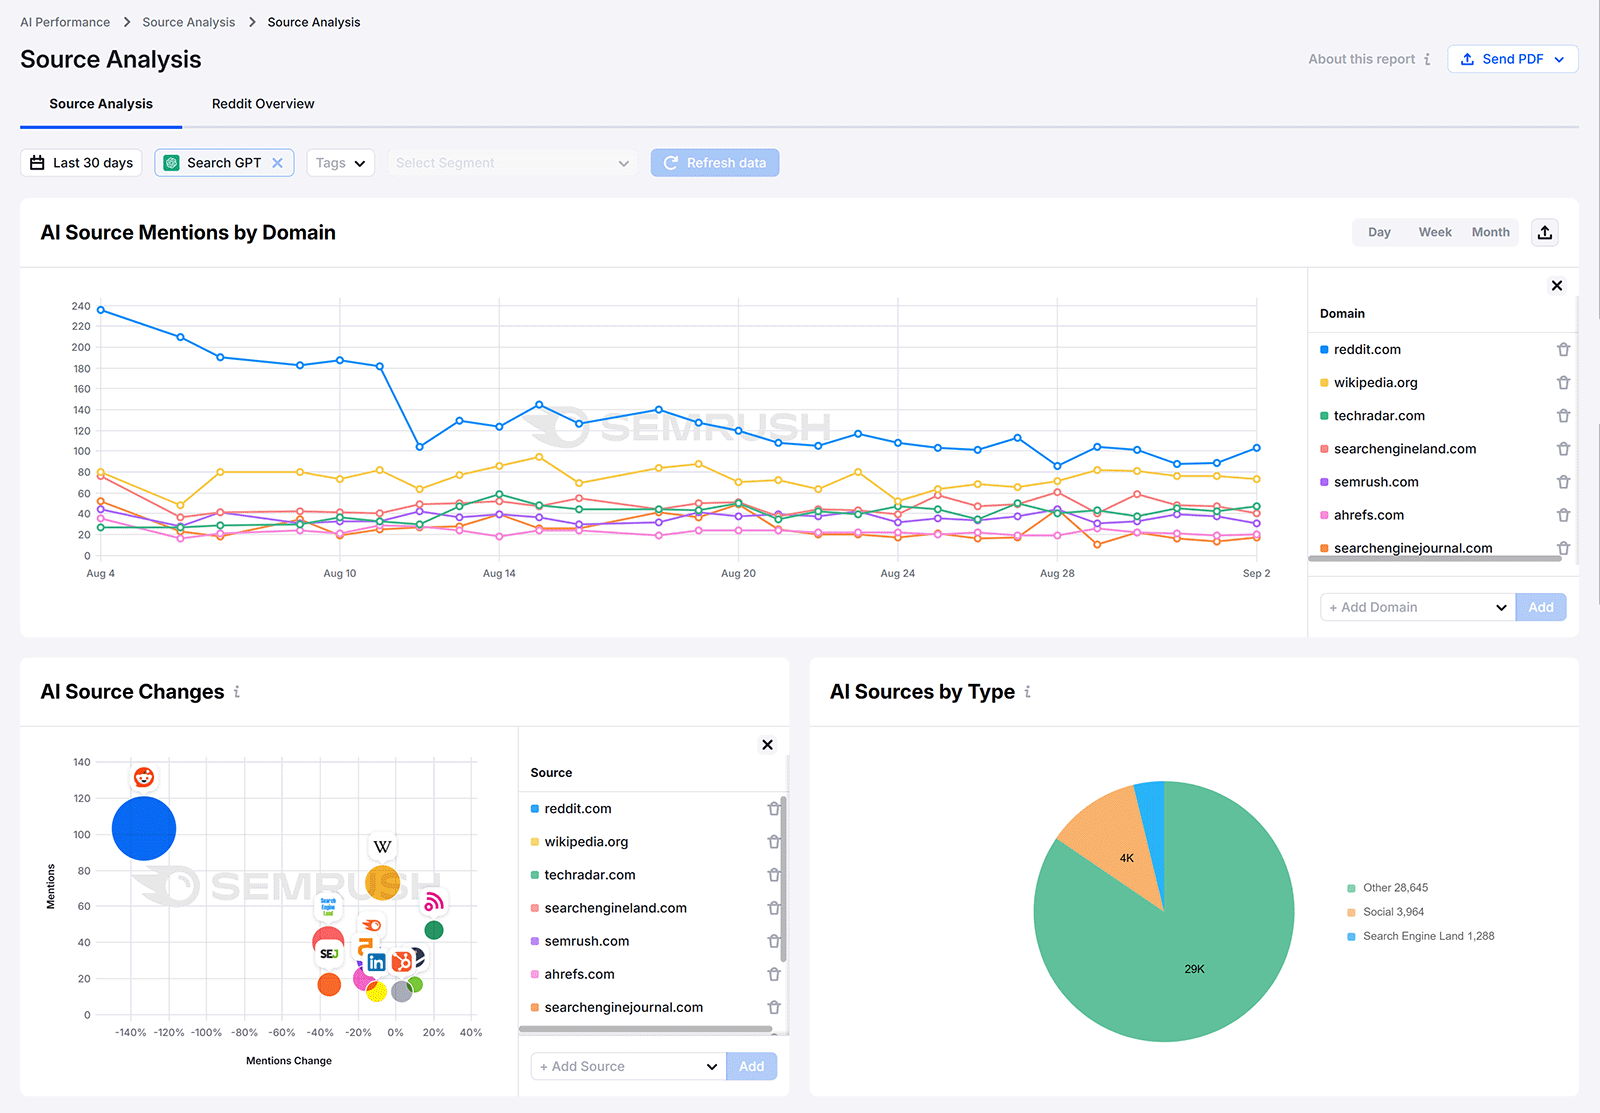Switch chart granularity to Month

point(1490,231)
